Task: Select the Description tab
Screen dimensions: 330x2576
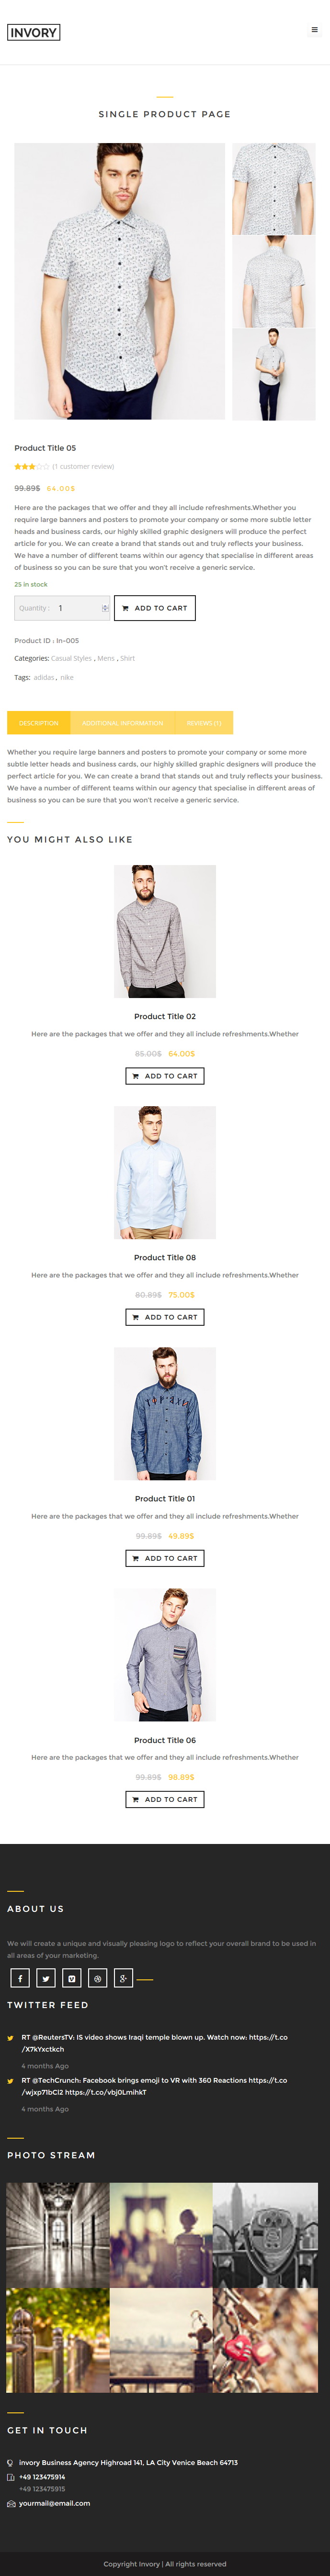Action: [x=38, y=723]
